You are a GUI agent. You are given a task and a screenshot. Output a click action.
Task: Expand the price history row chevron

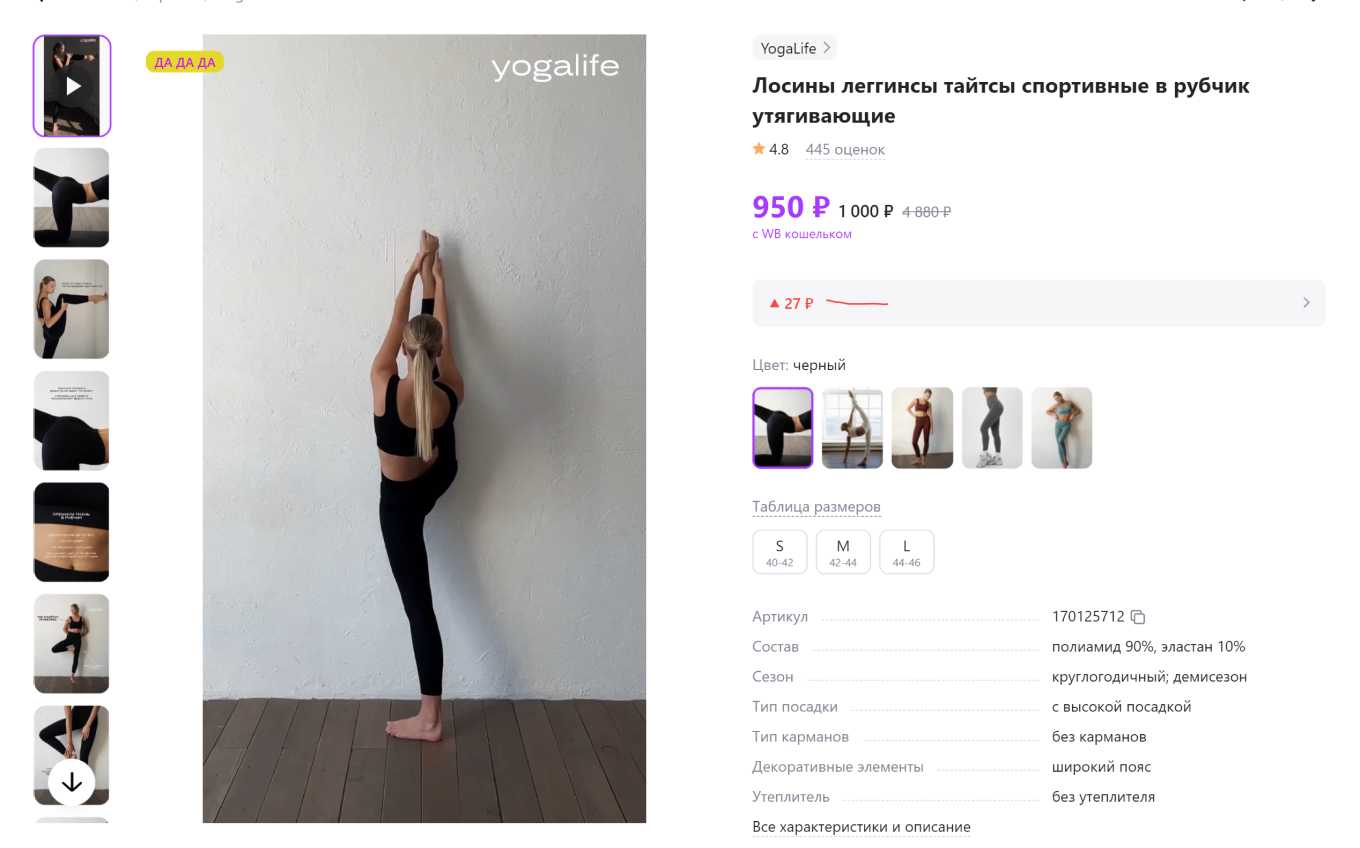point(1305,303)
